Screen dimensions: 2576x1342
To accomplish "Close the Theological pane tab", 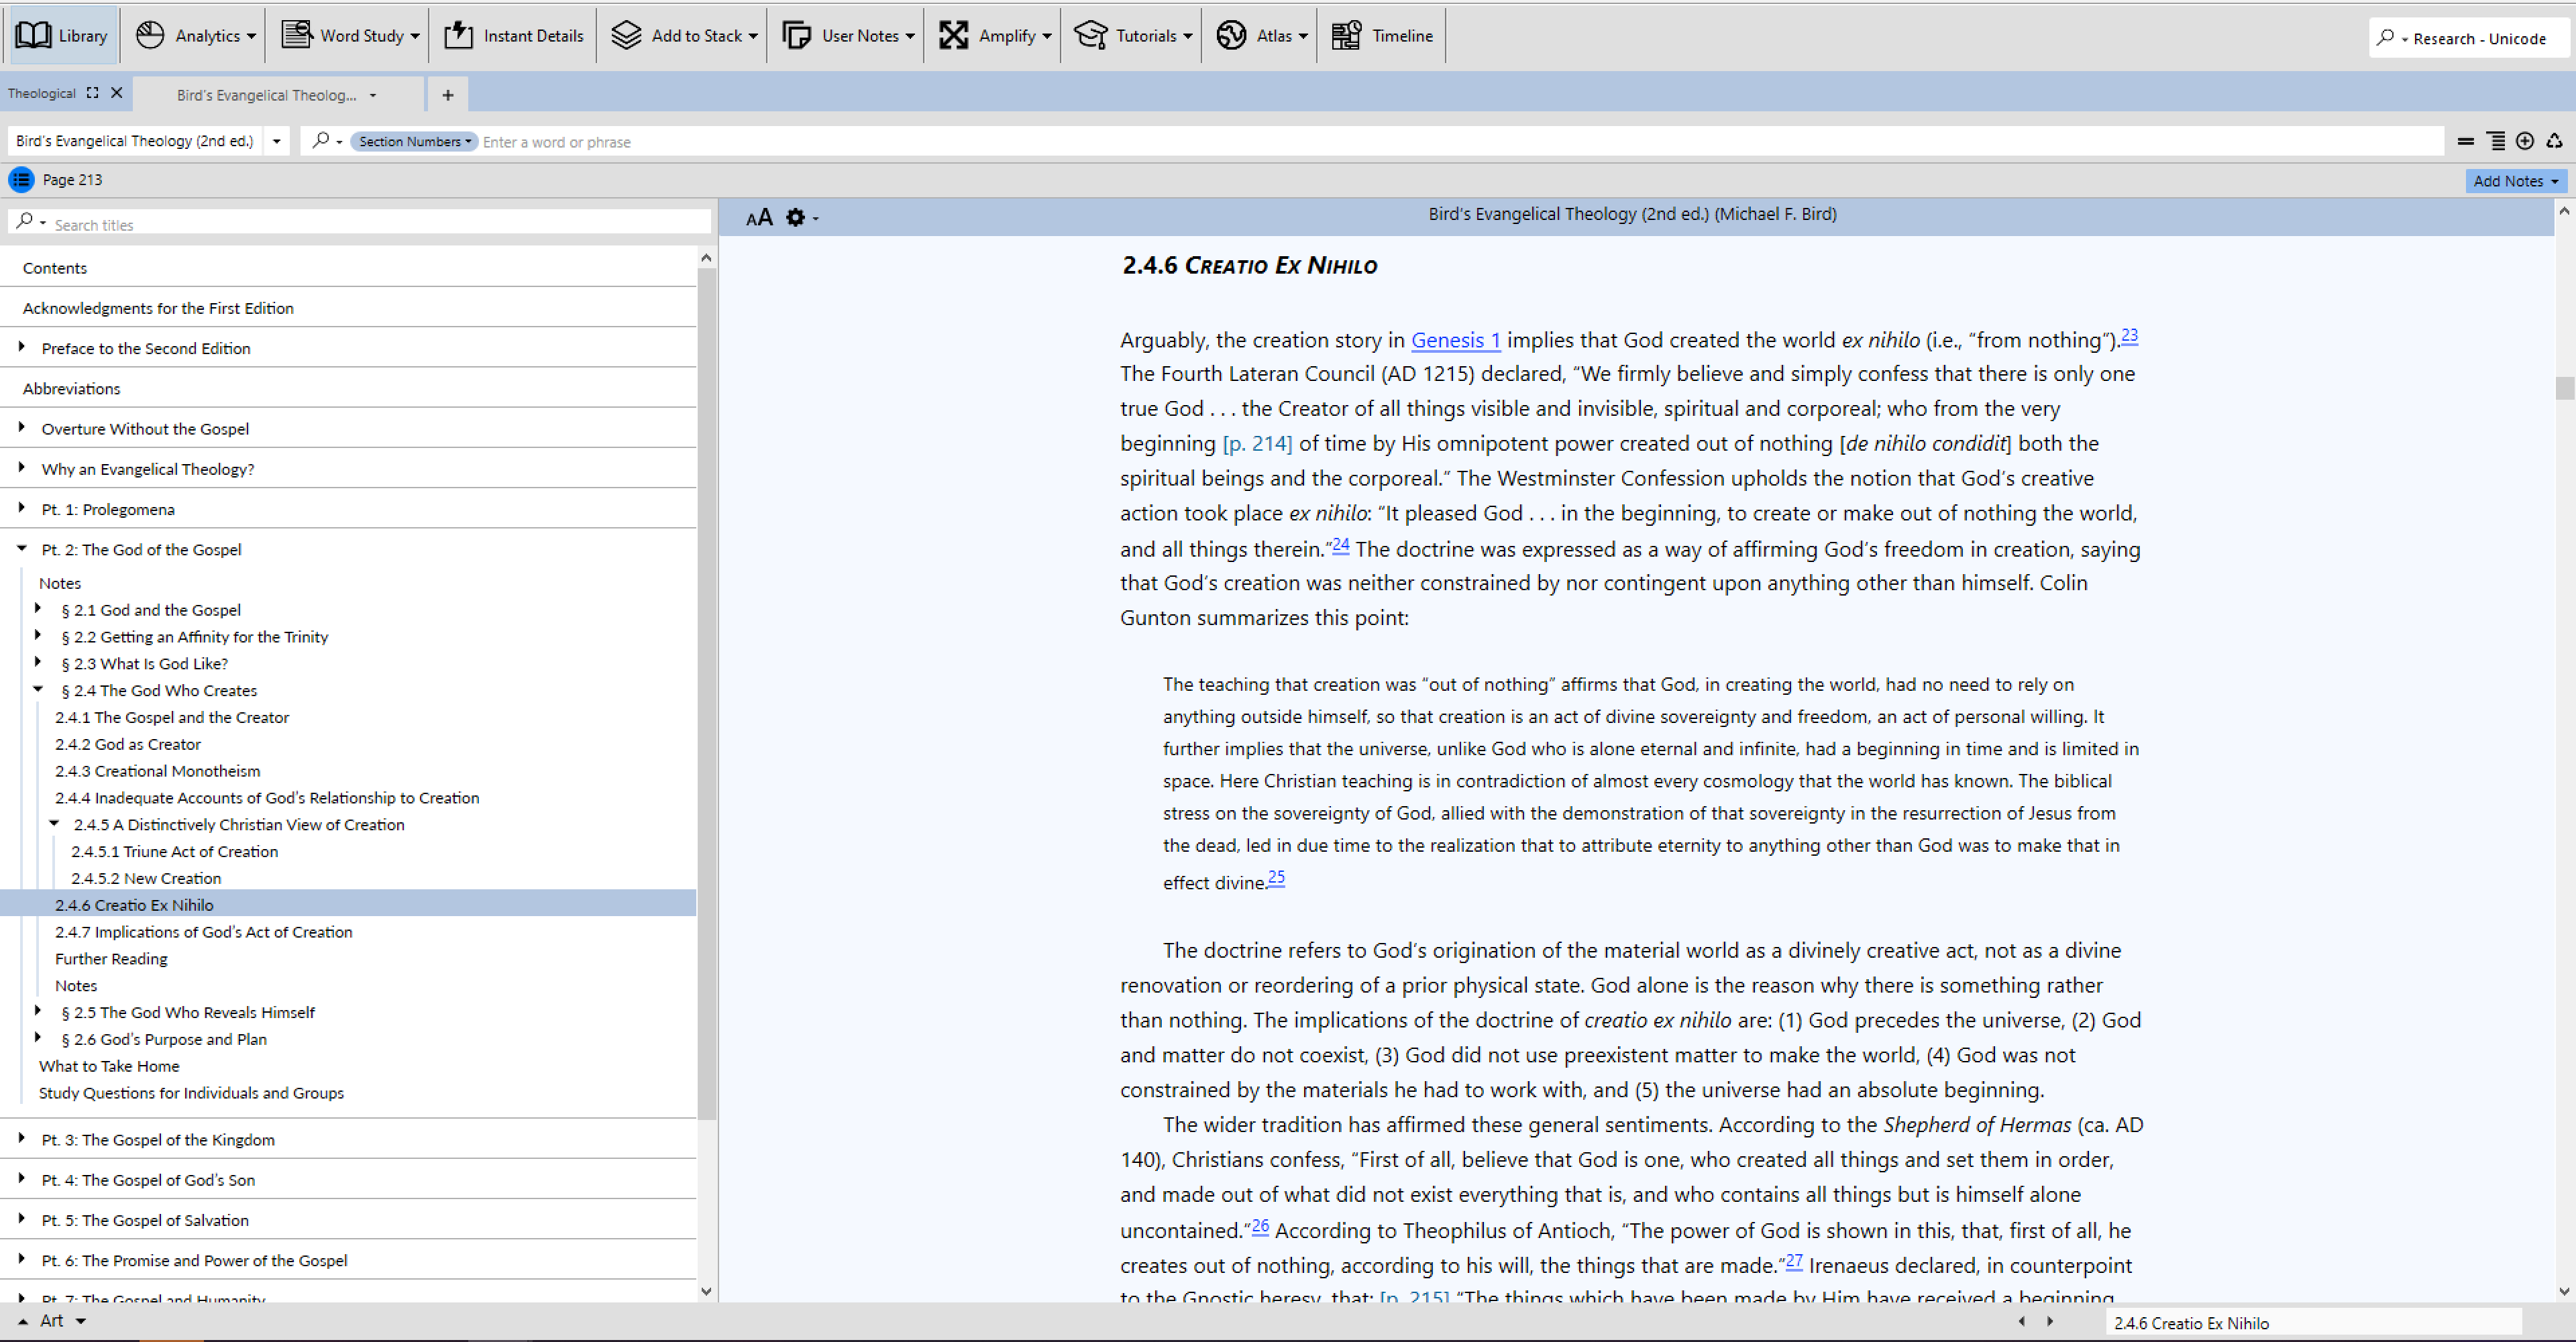I will (117, 93).
